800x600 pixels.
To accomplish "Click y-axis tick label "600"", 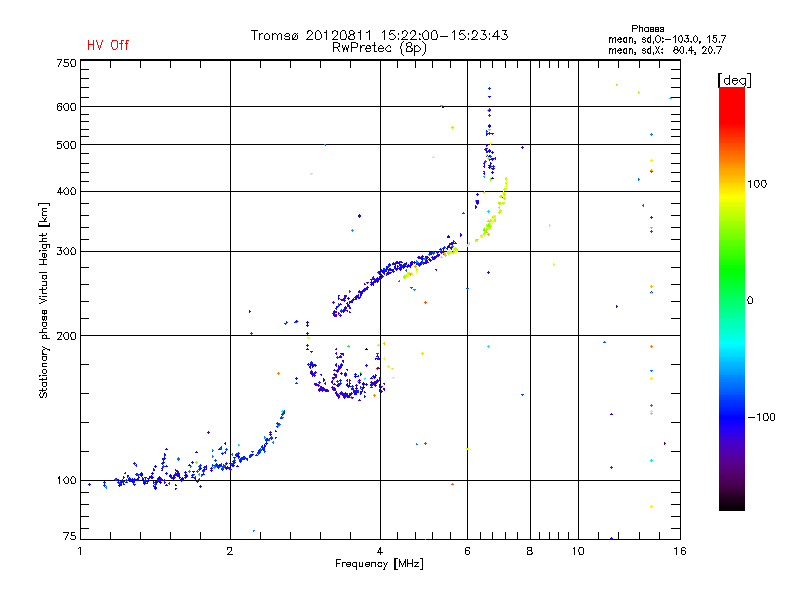I will click(66, 107).
